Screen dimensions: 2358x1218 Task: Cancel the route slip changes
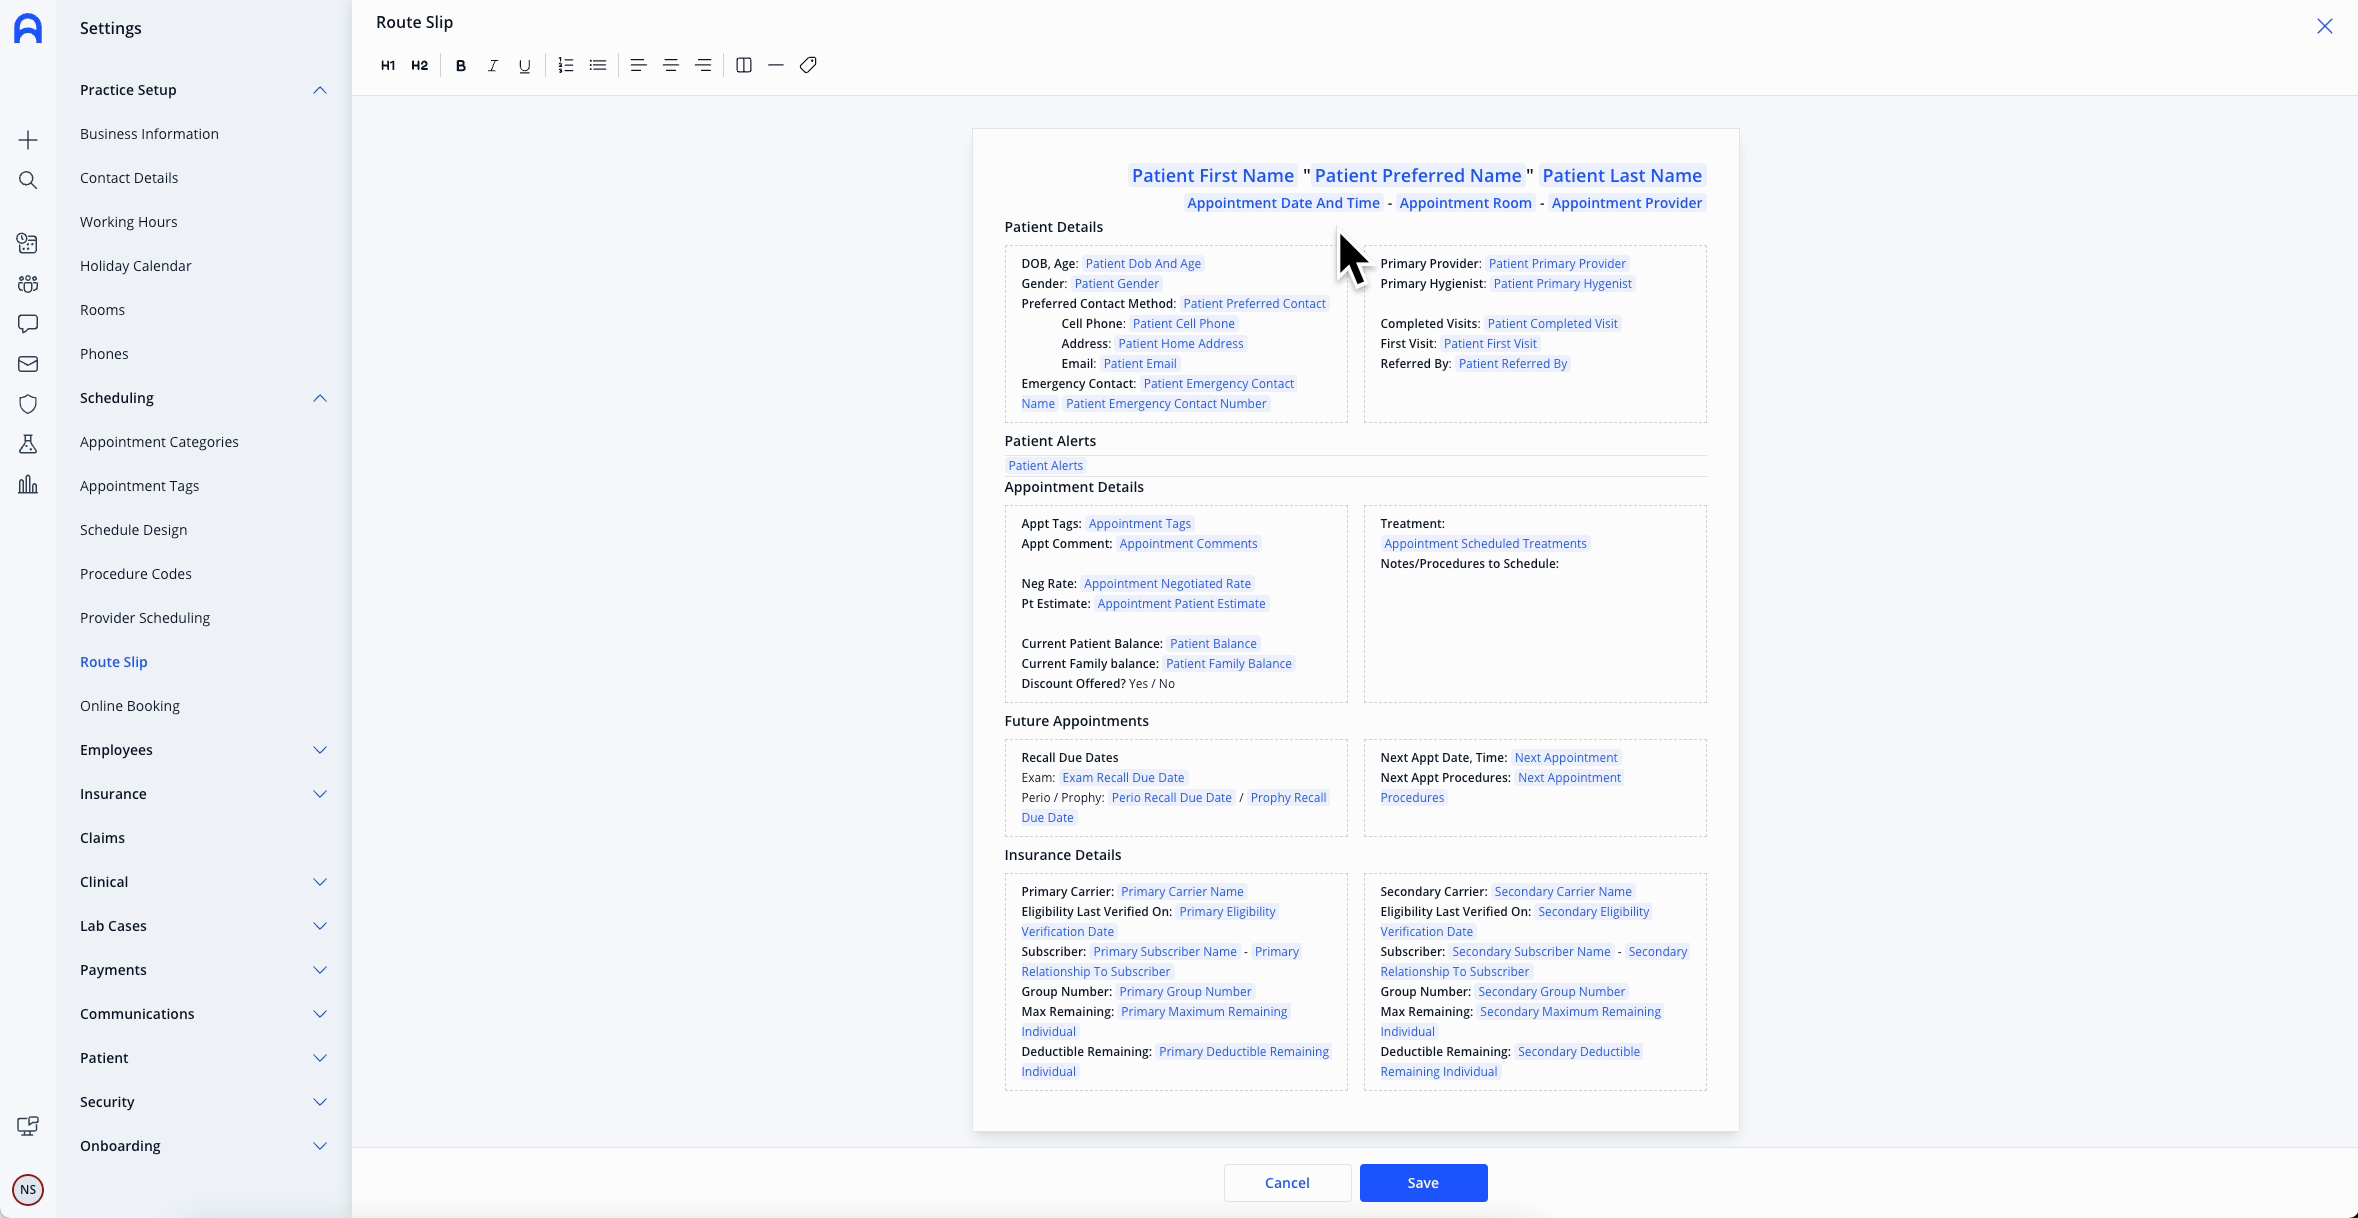pos(1287,1183)
